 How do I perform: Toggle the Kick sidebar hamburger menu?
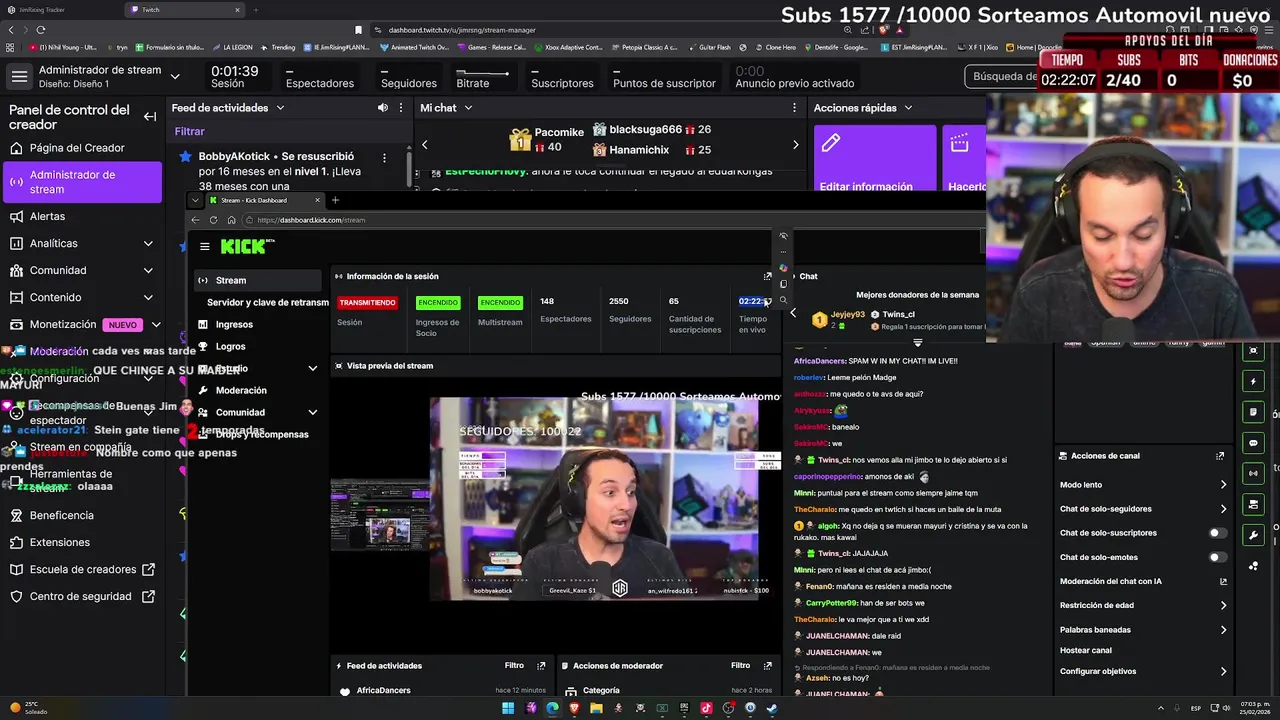204,246
